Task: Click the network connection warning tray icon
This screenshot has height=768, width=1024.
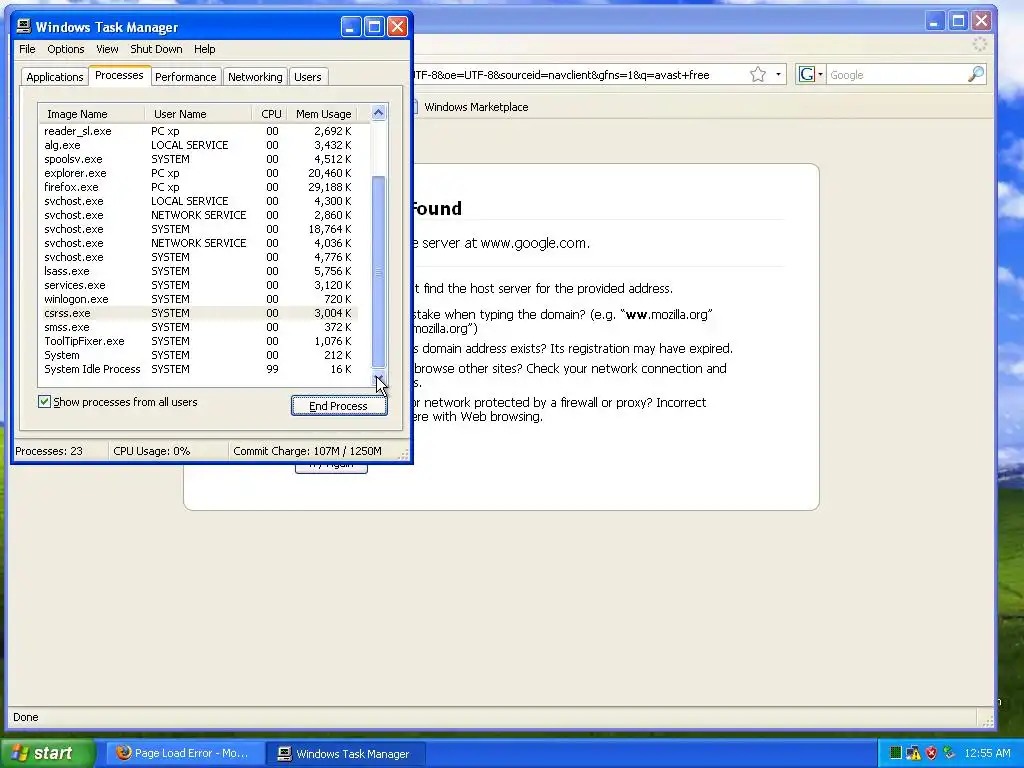Action: 913,753
